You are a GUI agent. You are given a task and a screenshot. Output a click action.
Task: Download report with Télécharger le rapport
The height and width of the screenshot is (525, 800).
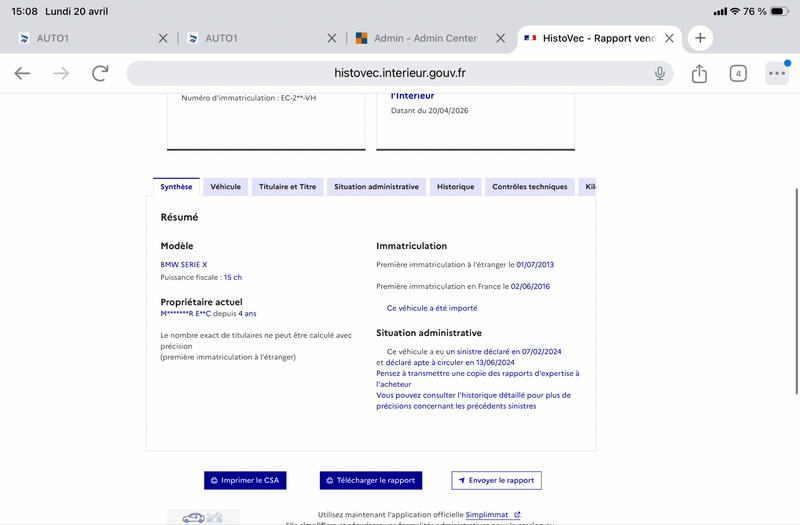point(371,480)
